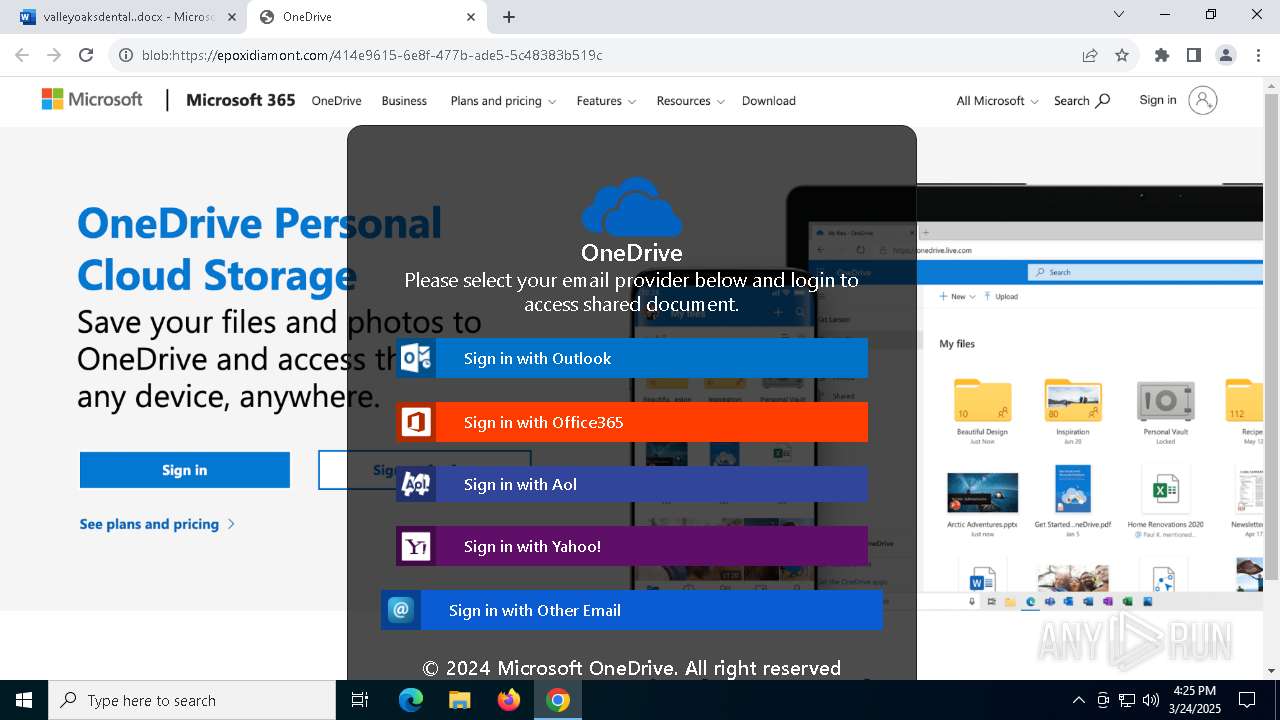
Task: Open File Explorer from taskbar
Action: (459, 700)
